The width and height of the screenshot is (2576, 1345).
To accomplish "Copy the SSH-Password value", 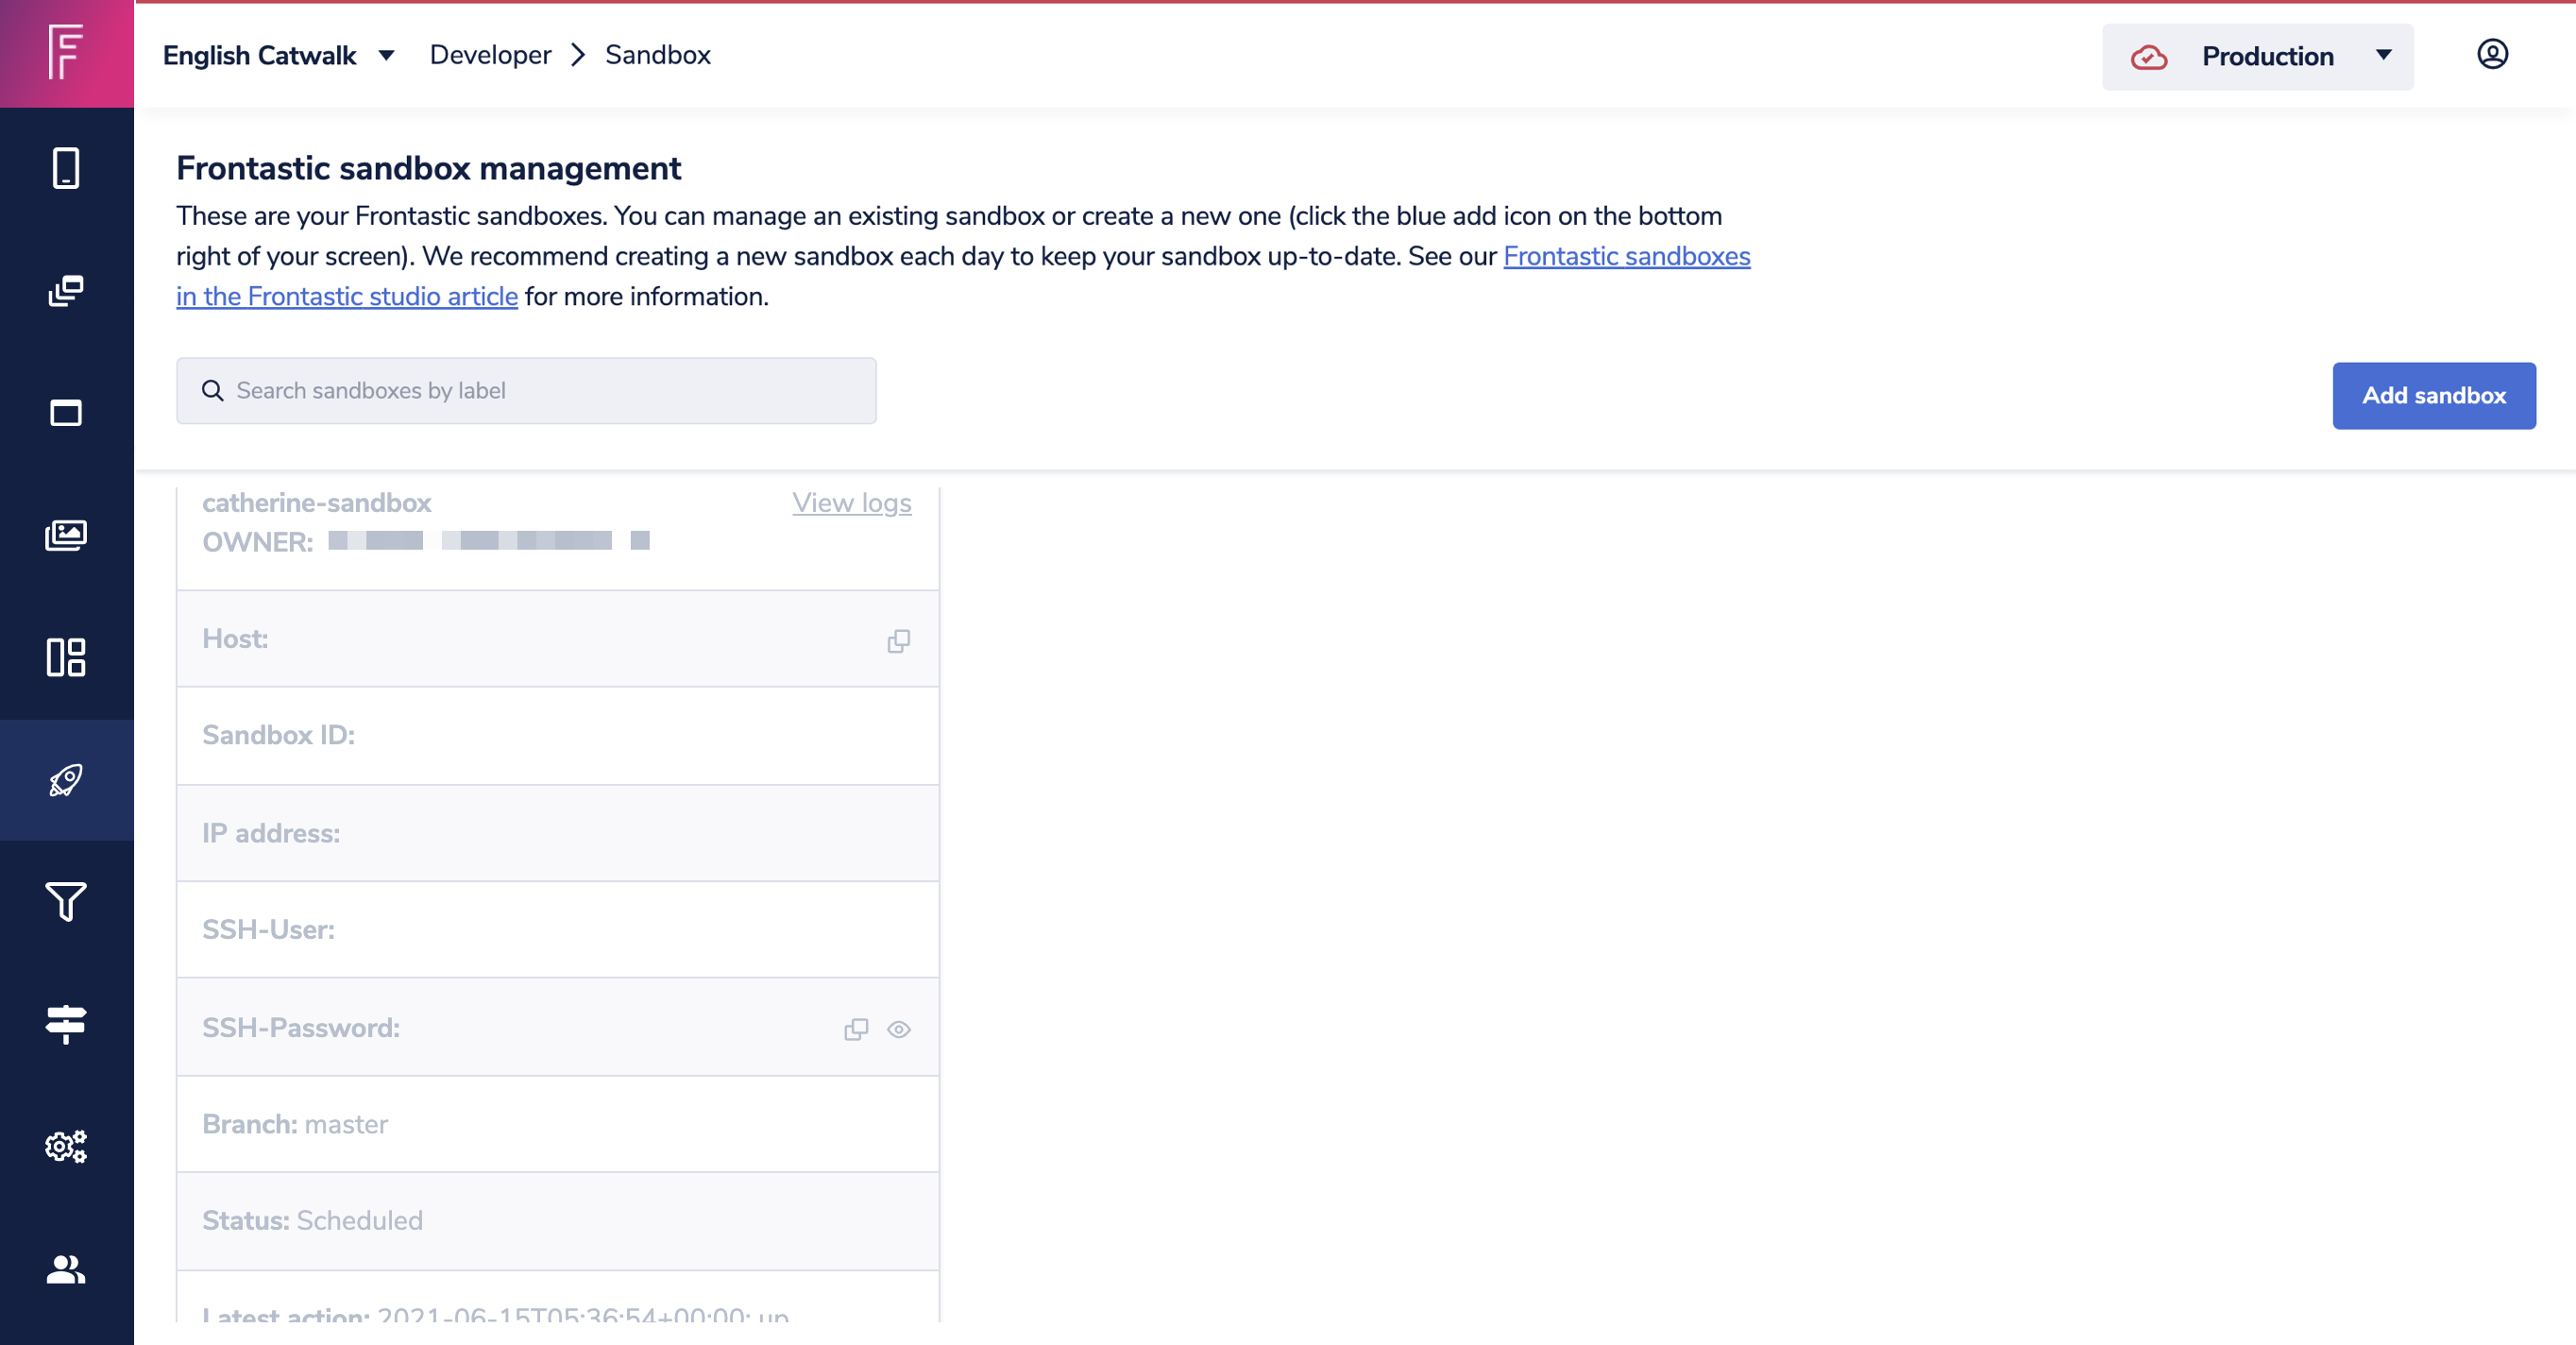I will point(856,1029).
